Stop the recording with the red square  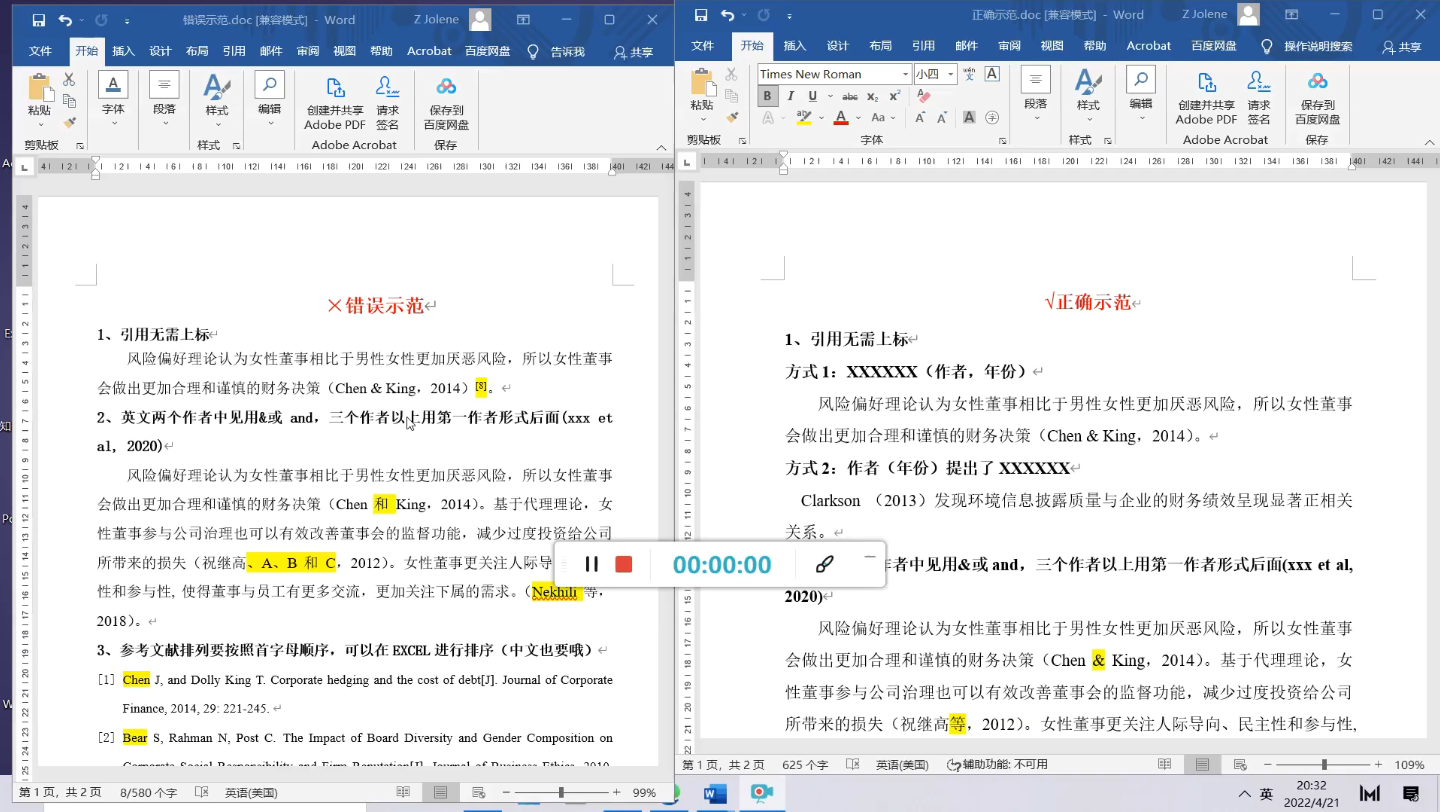[623, 564]
